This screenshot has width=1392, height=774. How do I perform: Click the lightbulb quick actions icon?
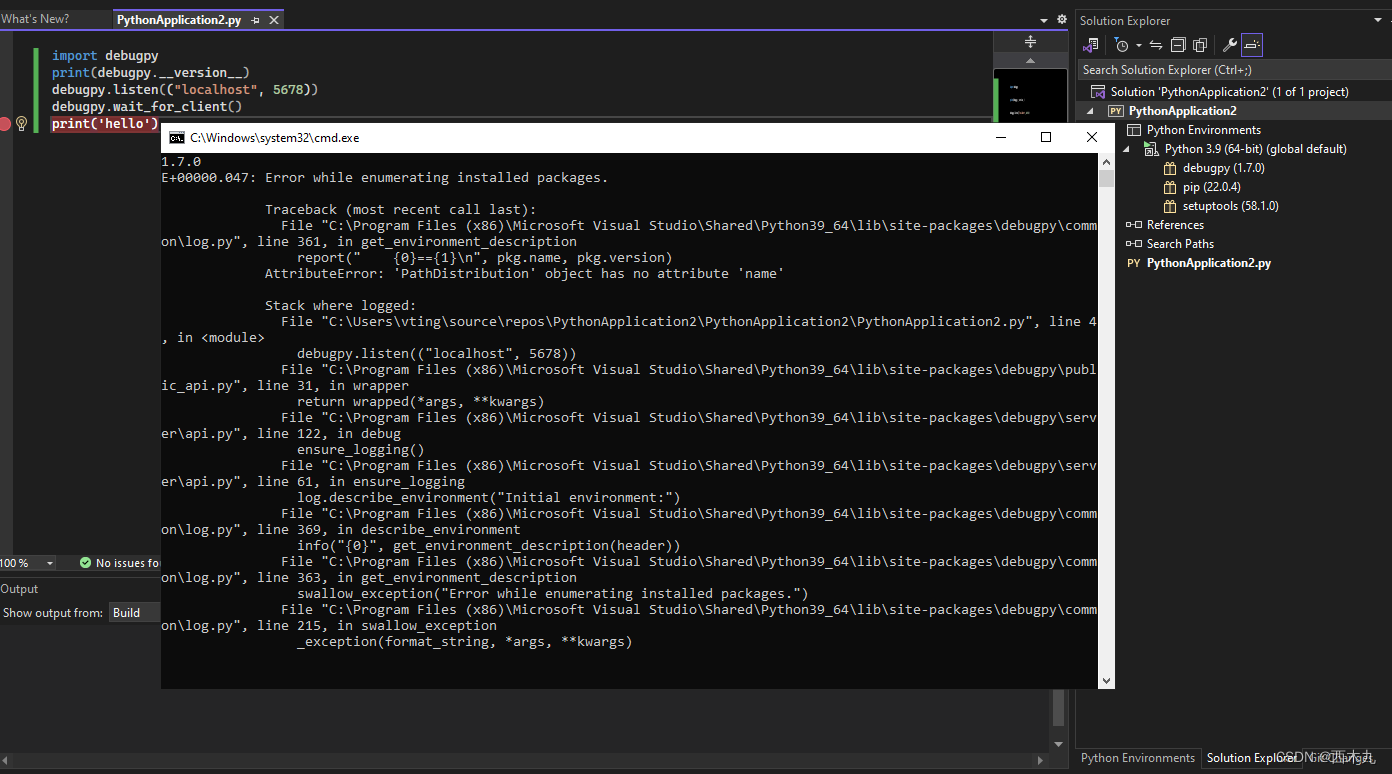pos(21,123)
